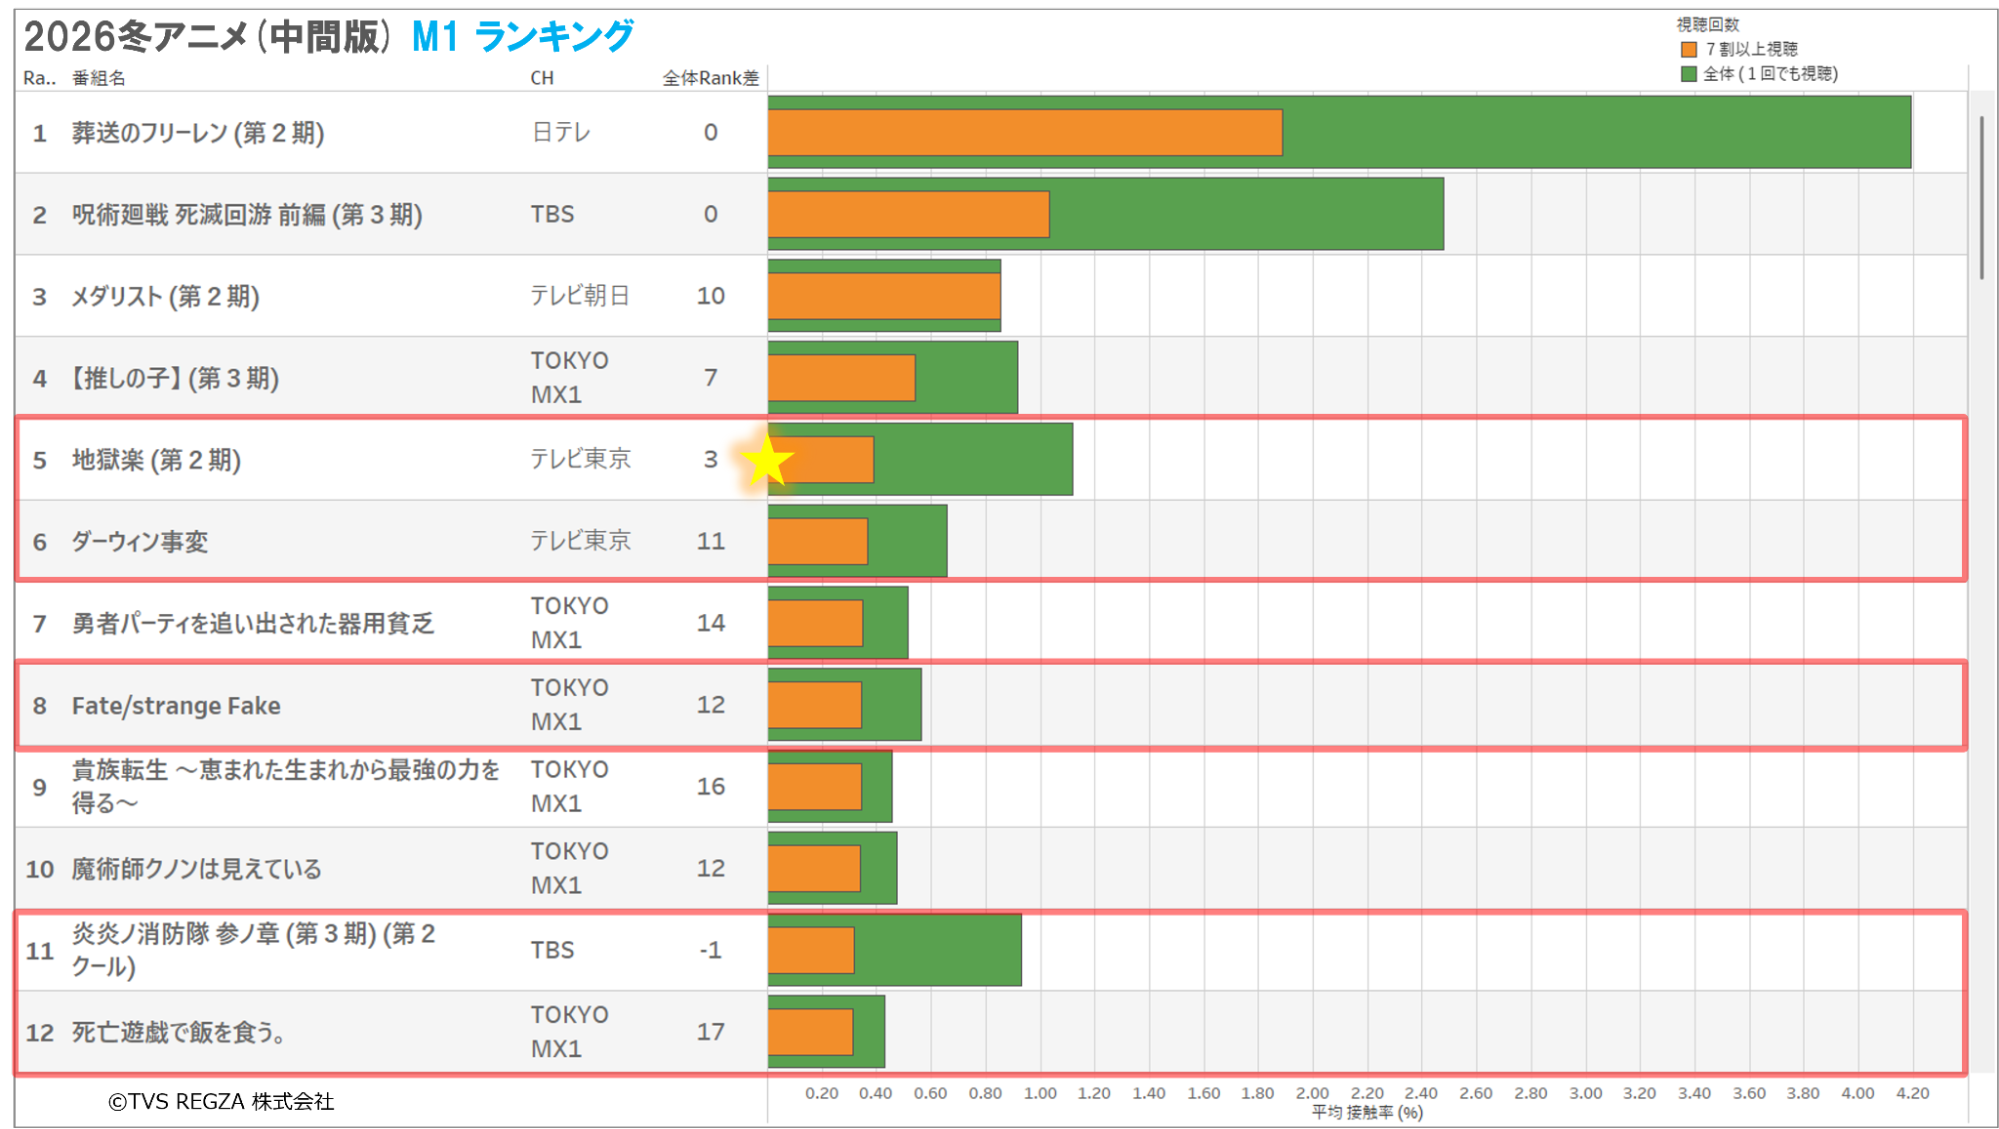Click the 番組名 column header
Image resolution: width=1999 pixels, height=1129 pixels.
tap(99, 78)
